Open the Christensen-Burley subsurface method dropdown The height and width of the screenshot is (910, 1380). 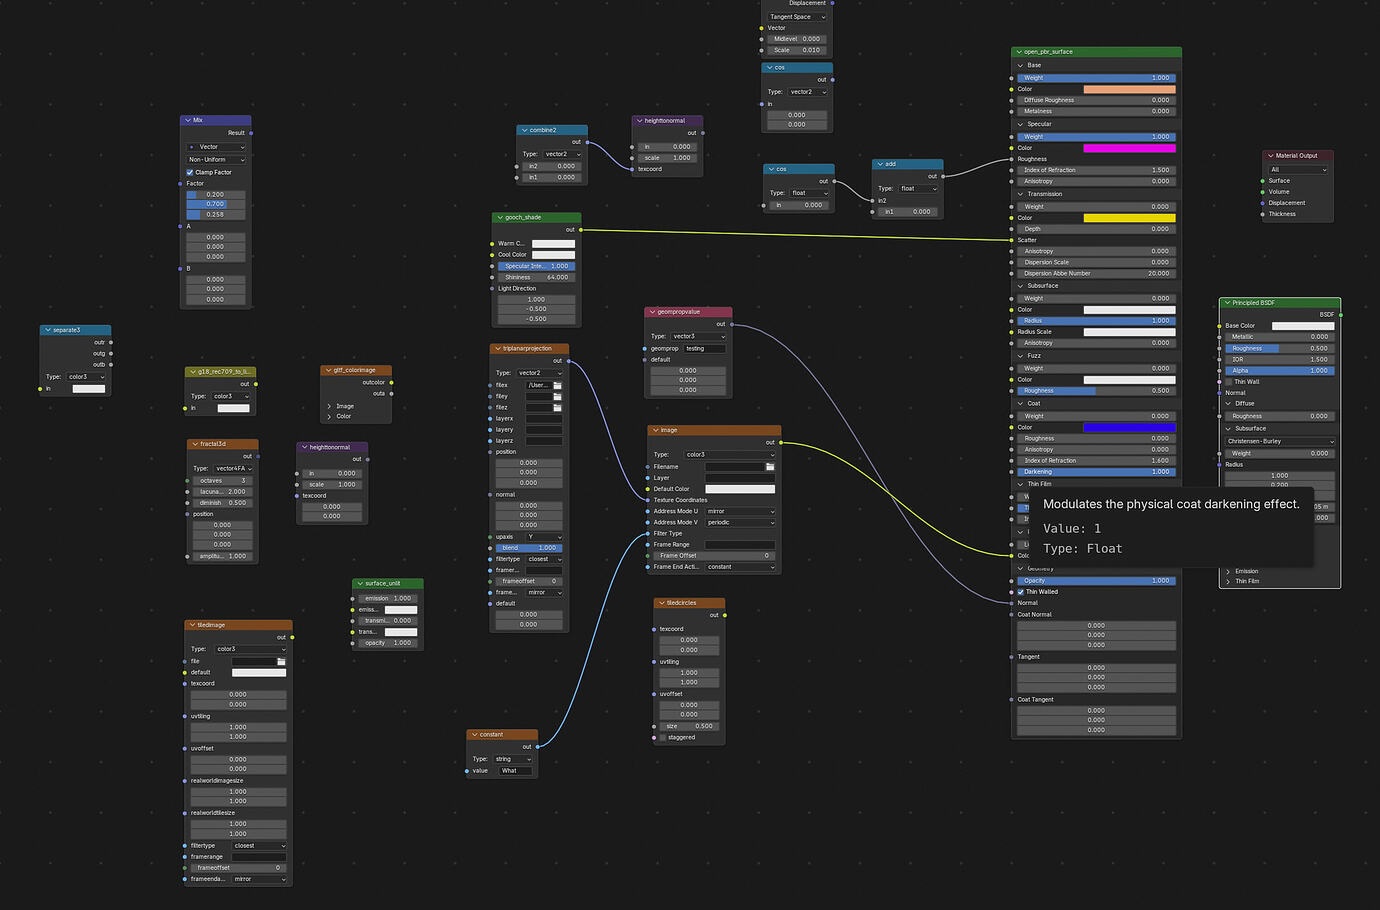pos(1280,441)
